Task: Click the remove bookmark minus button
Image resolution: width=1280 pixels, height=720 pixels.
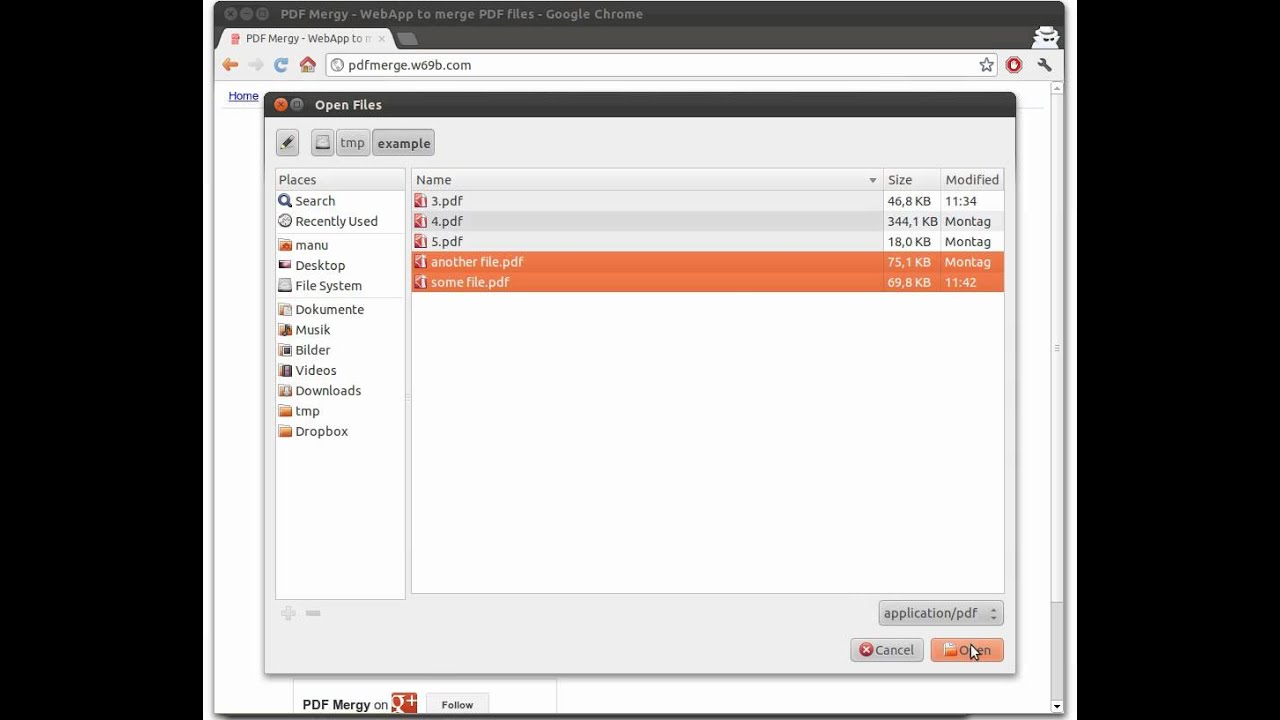Action: tap(313, 613)
